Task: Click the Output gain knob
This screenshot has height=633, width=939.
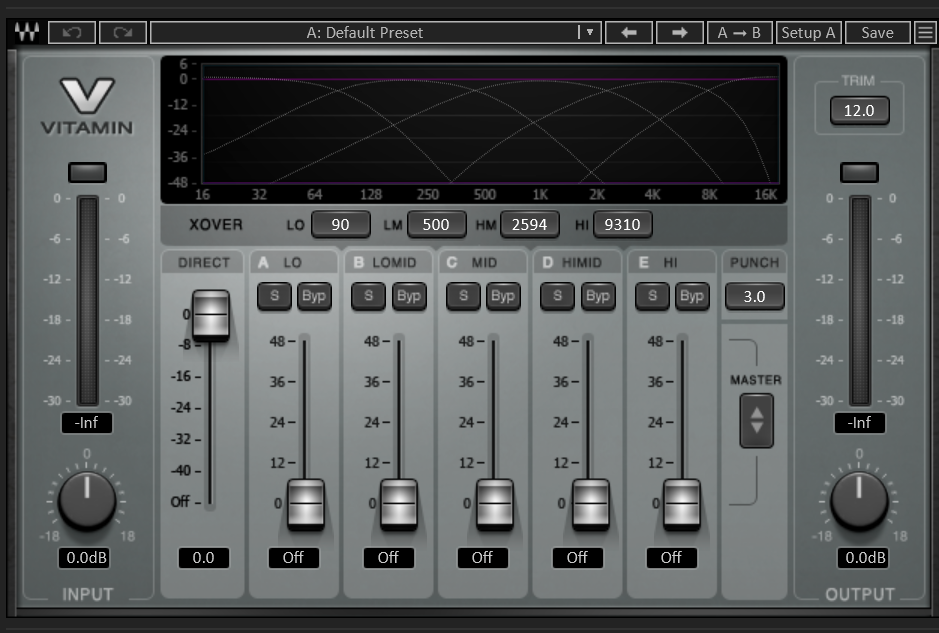Action: click(859, 501)
